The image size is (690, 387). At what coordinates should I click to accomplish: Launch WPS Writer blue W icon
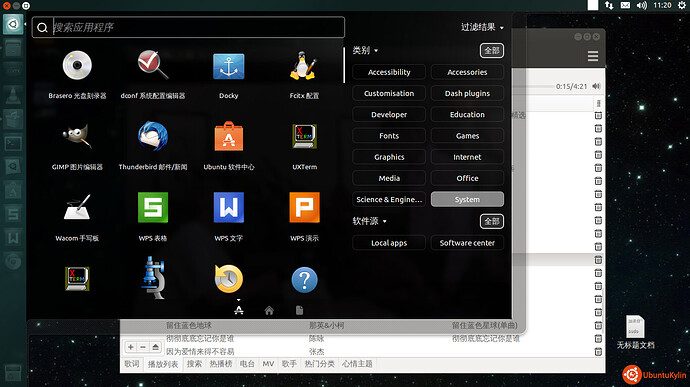[228, 207]
